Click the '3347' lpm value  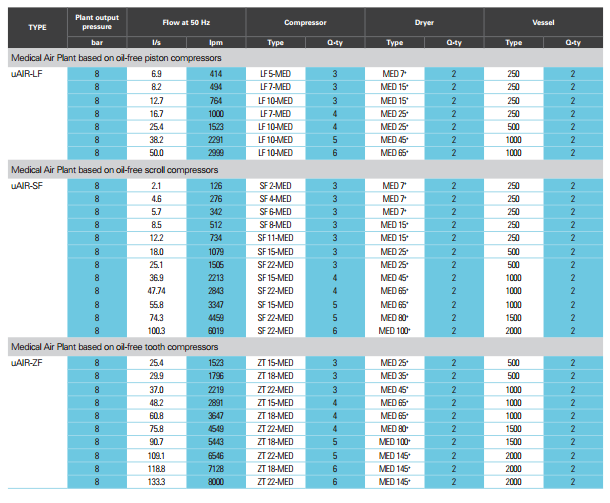[216, 305]
